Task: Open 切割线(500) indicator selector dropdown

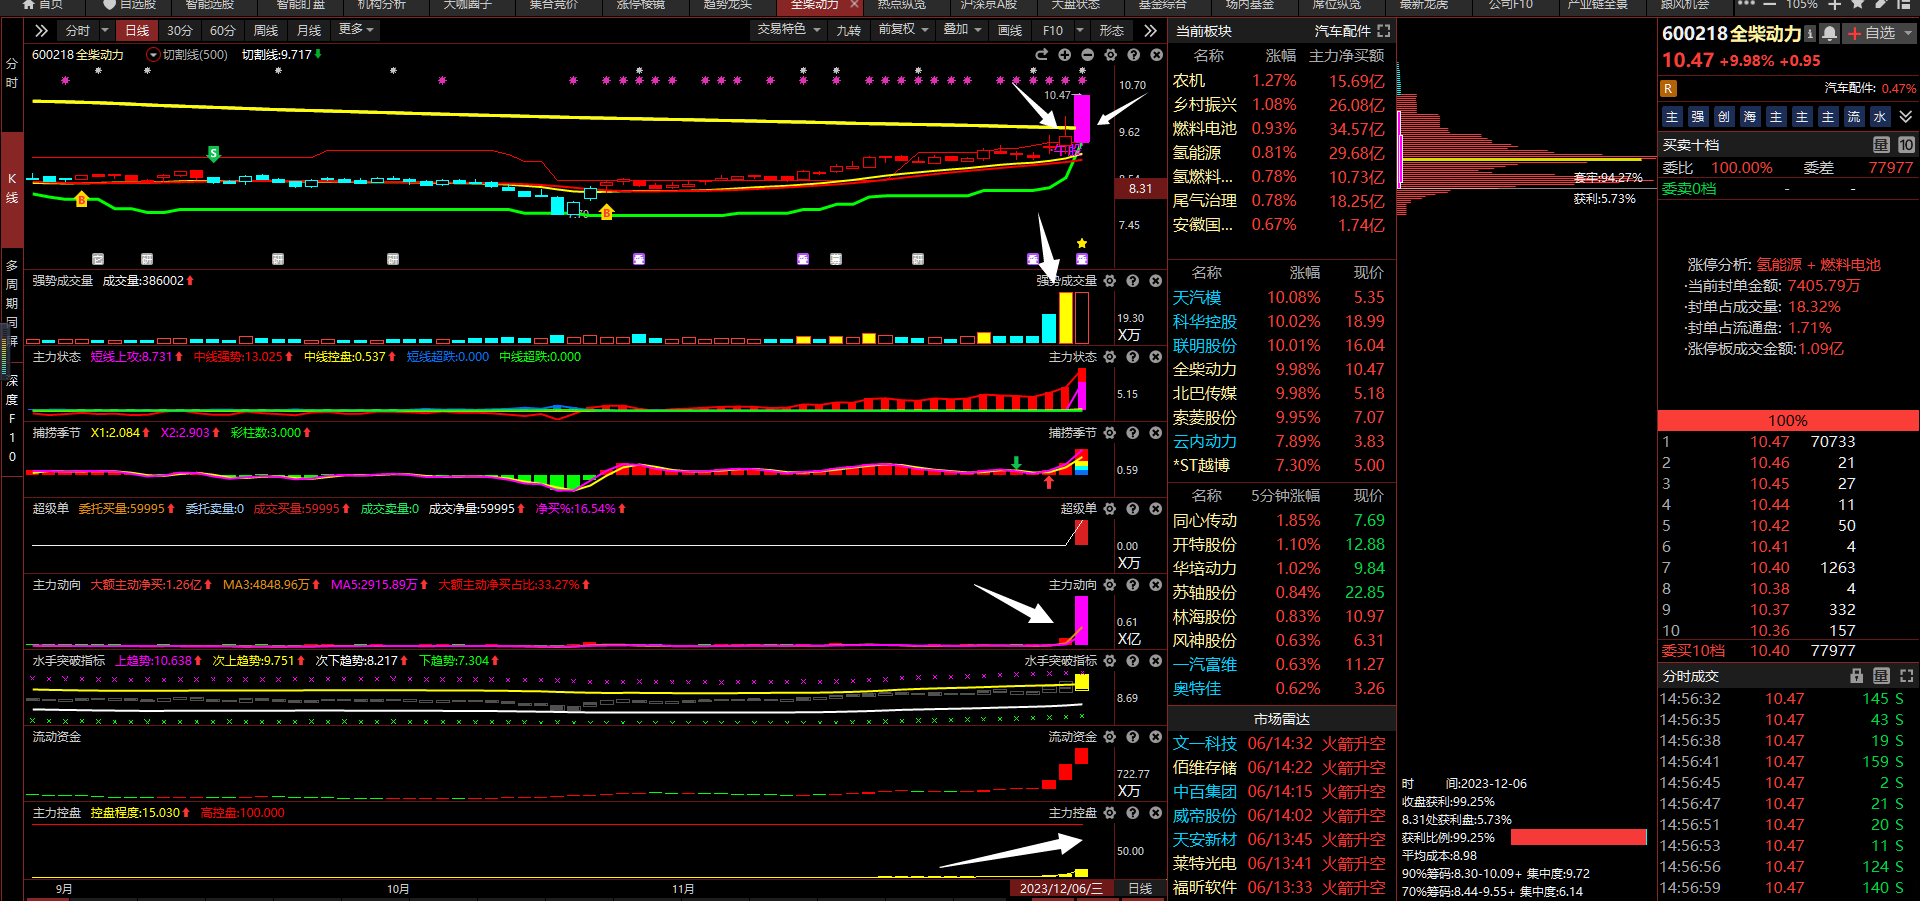Action: pos(153,55)
